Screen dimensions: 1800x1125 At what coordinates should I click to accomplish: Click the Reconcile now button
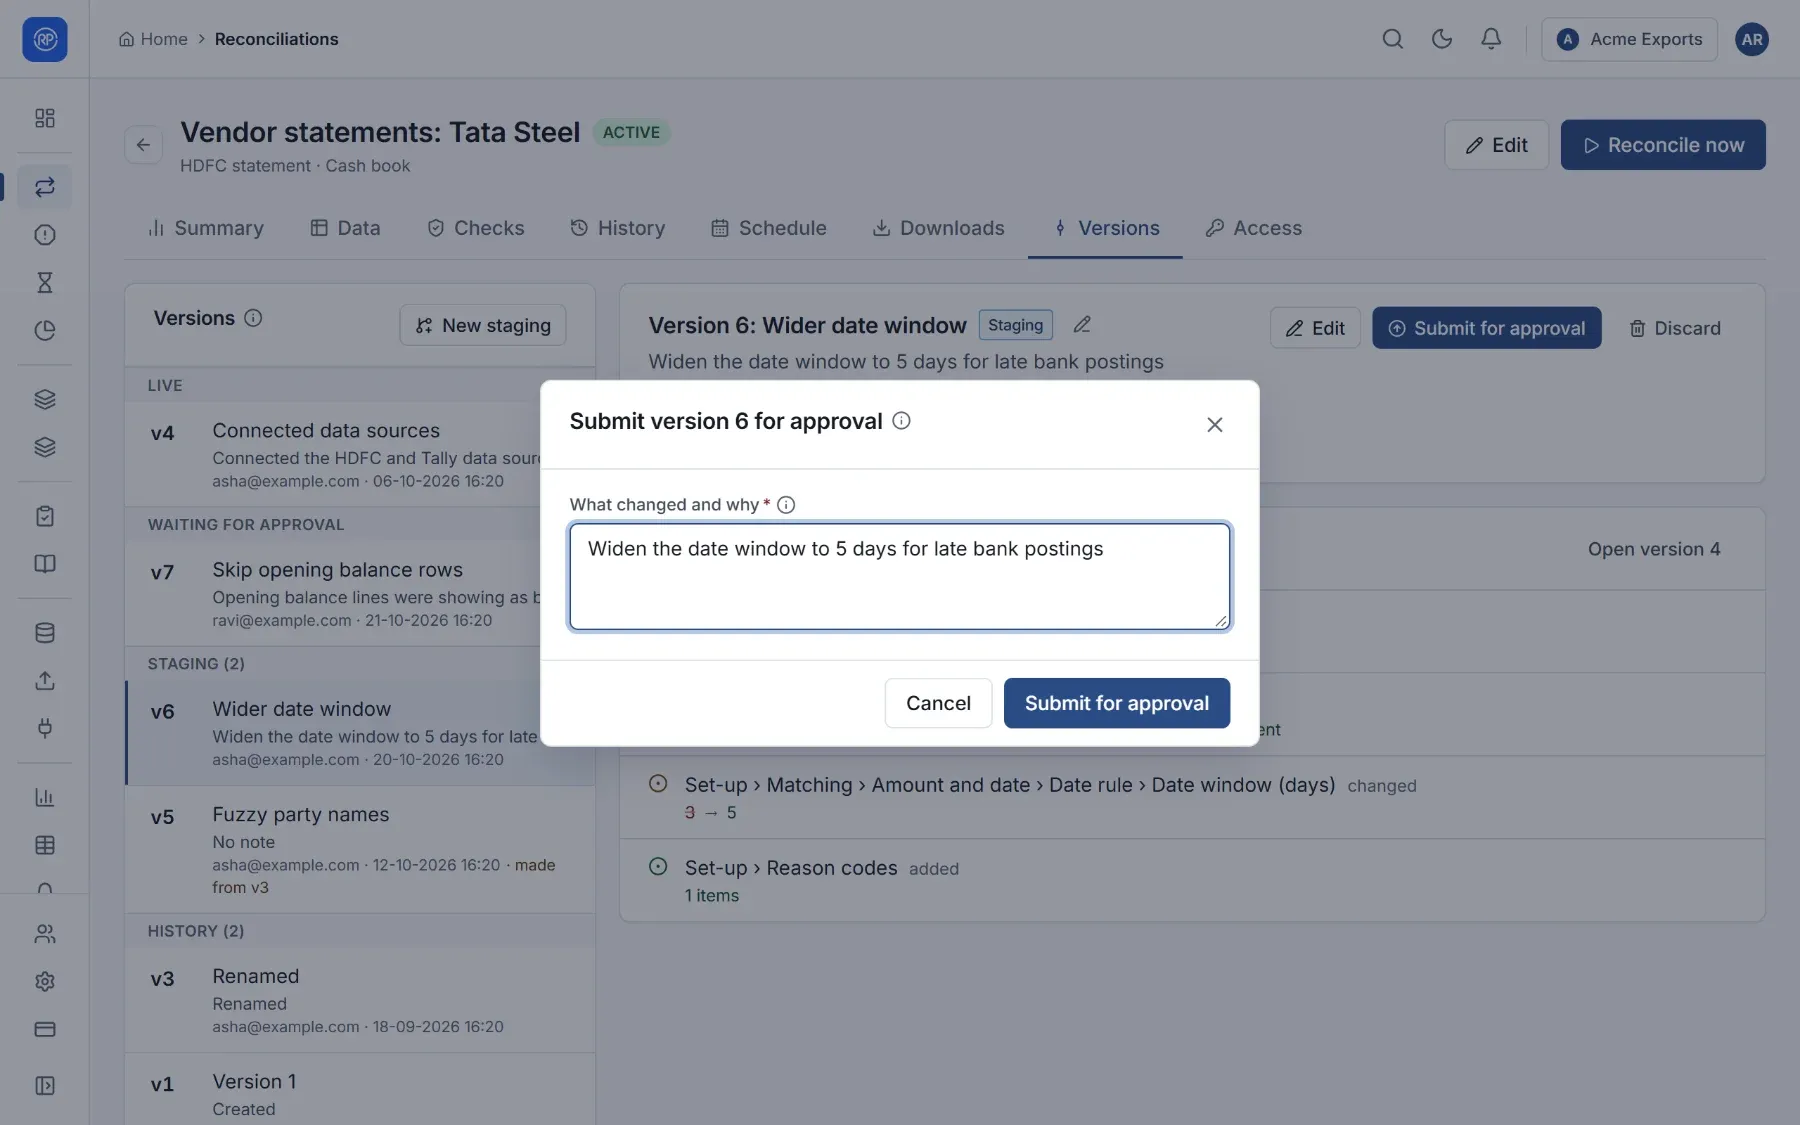click(1663, 145)
